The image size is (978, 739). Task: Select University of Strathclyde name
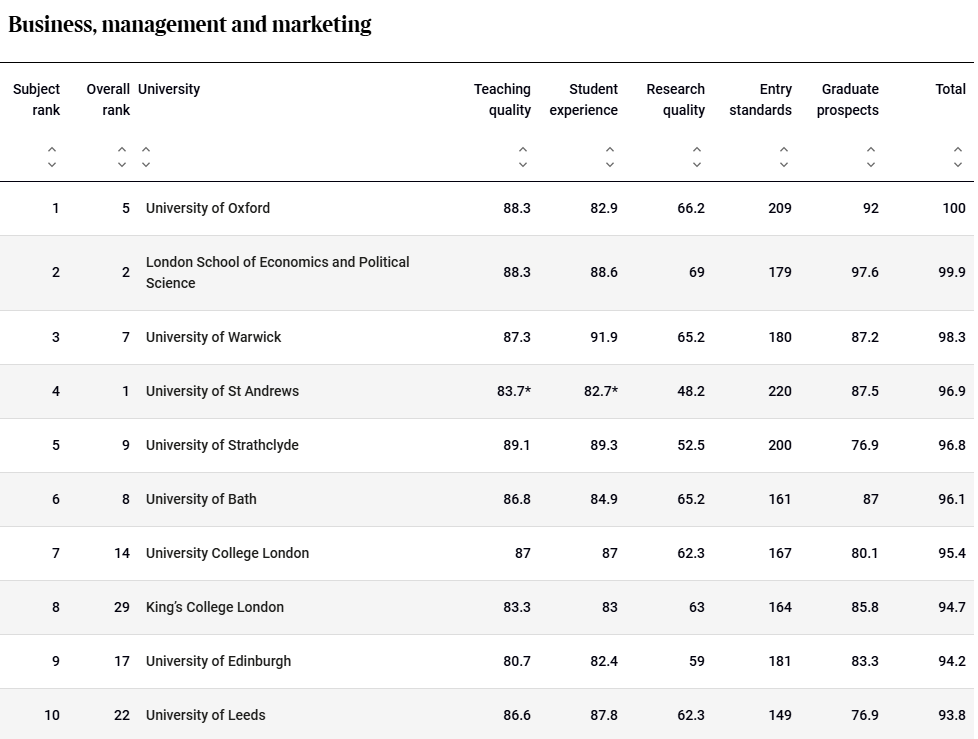pyautogui.click(x=222, y=445)
